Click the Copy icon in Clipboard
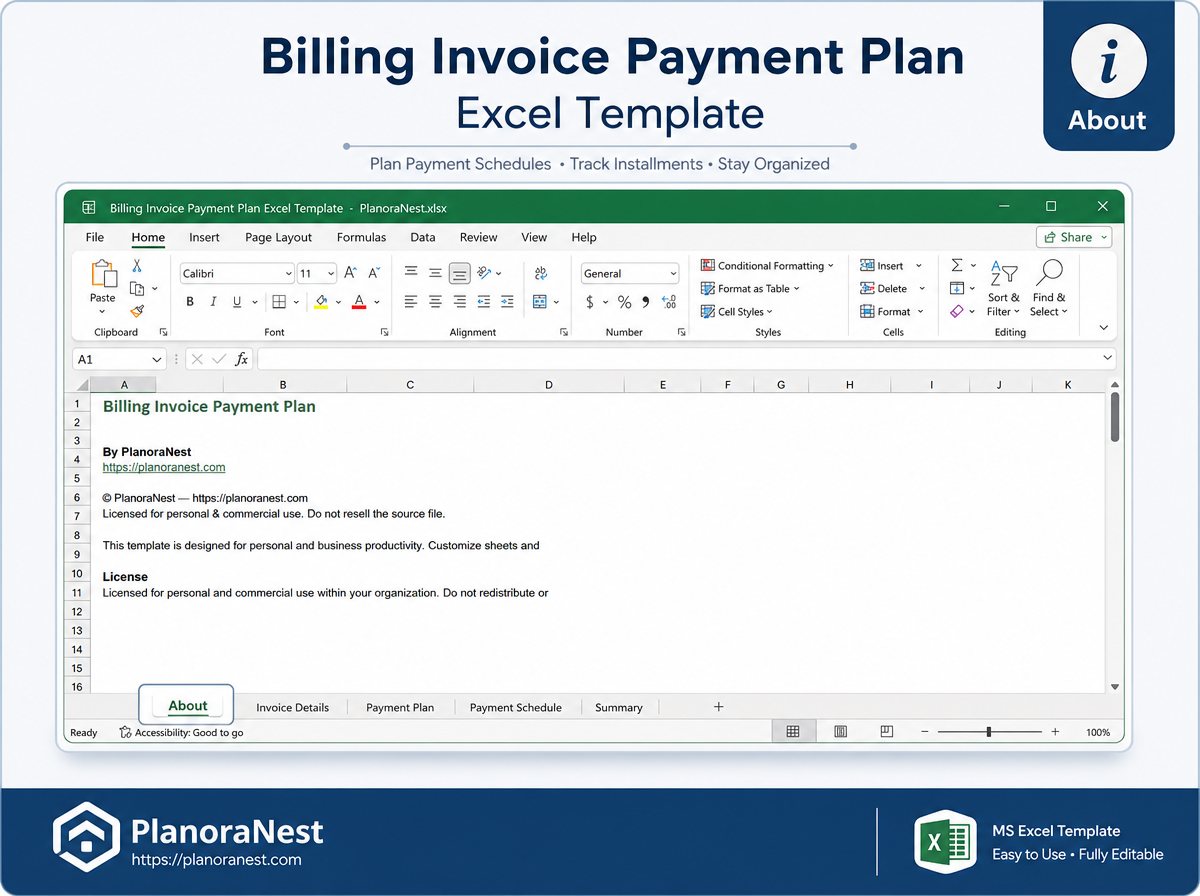1200x896 pixels. coord(137,288)
